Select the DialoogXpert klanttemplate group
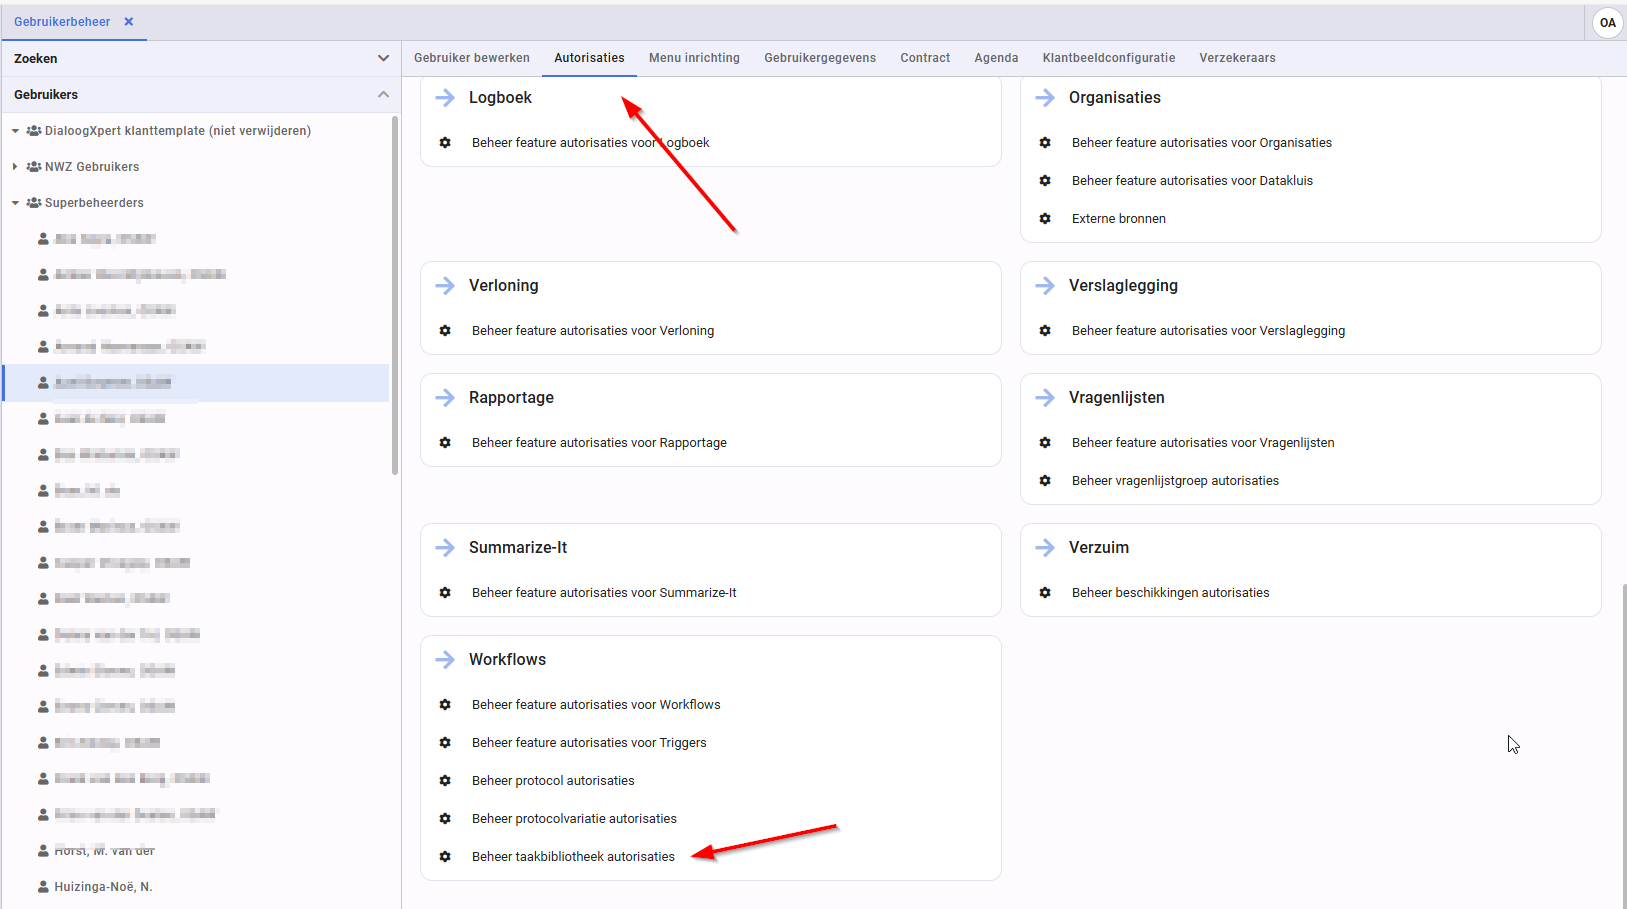This screenshot has width=1627, height=909. point(178,131)
